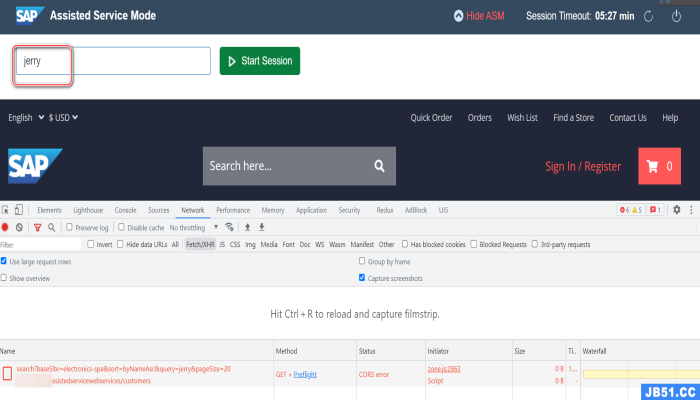This screenshot has height=400, width=700.
Task: Switch to the Console tab
Action: tap(125, 210)
